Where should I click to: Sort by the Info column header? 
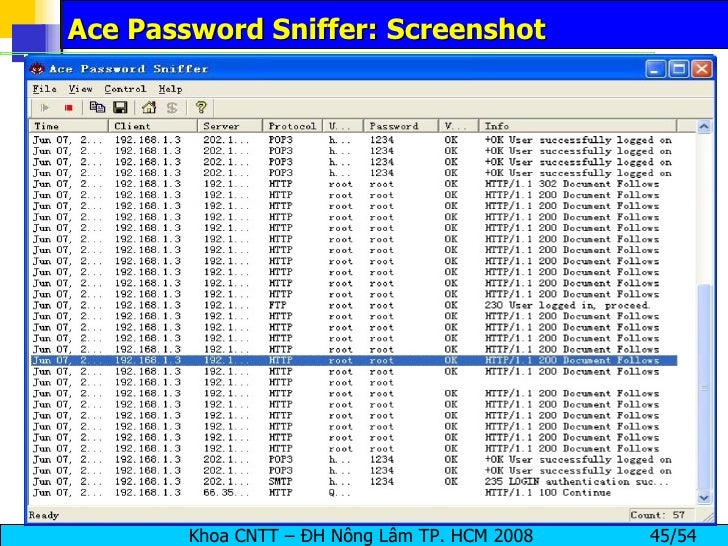coord(577,126)
